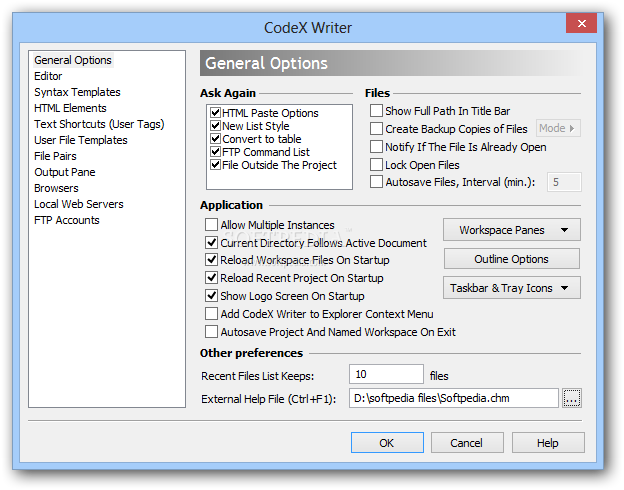Expand the Workspace Panes dropdown button
The width and height of the screenshot is (624, 490).
coord(512,230)
